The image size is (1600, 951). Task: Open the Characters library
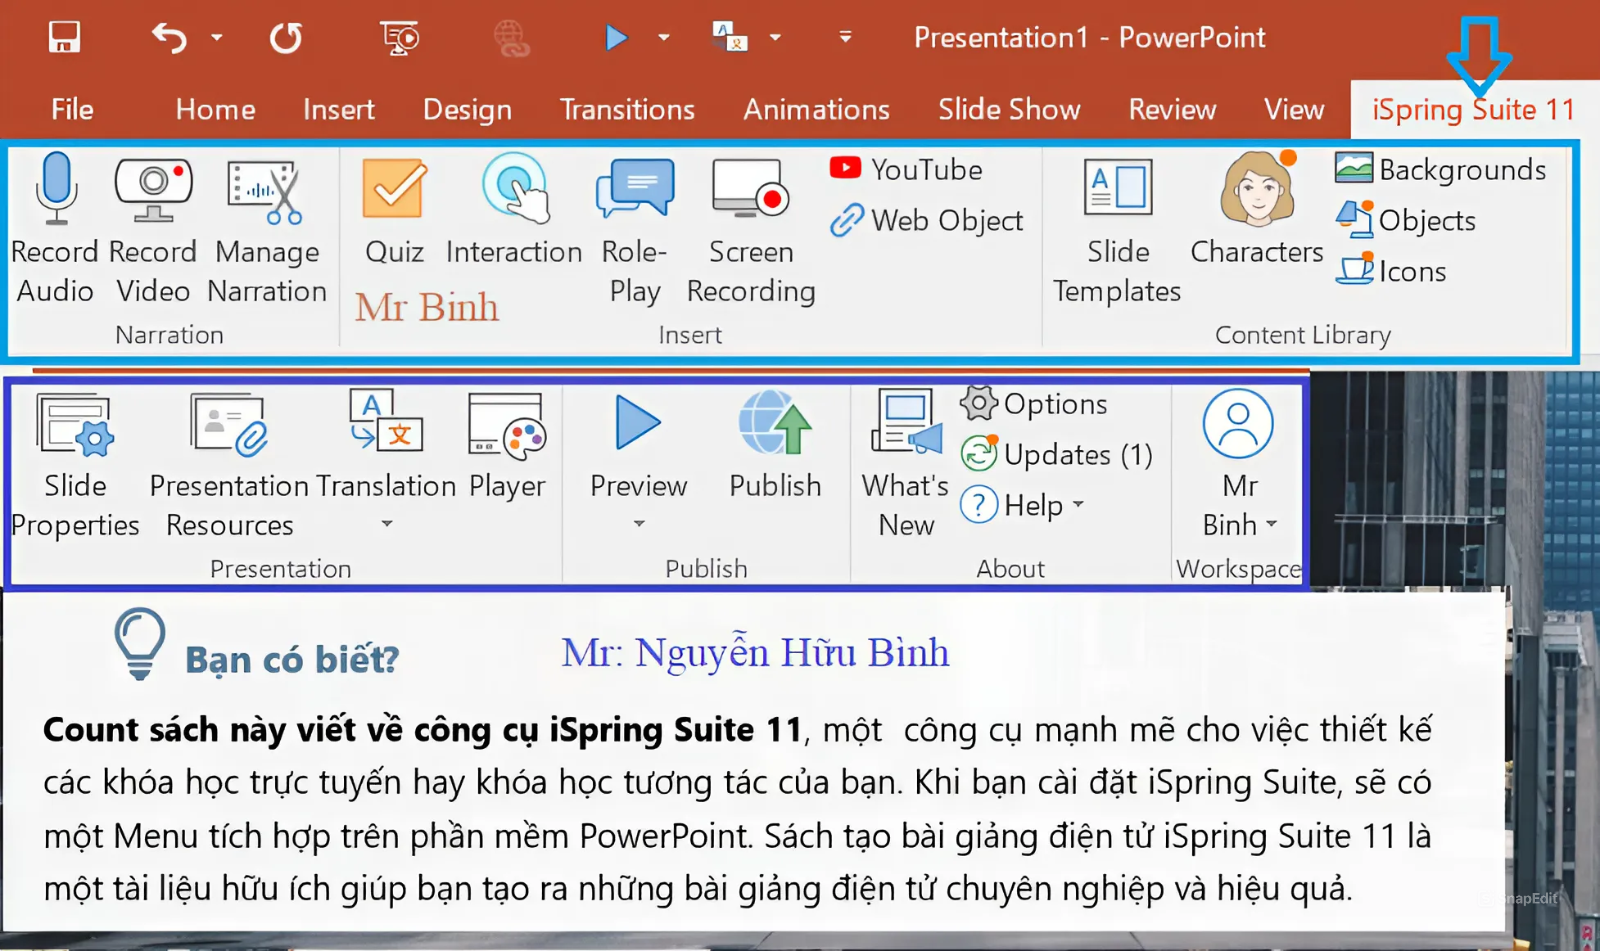[x=1257, y=210]
